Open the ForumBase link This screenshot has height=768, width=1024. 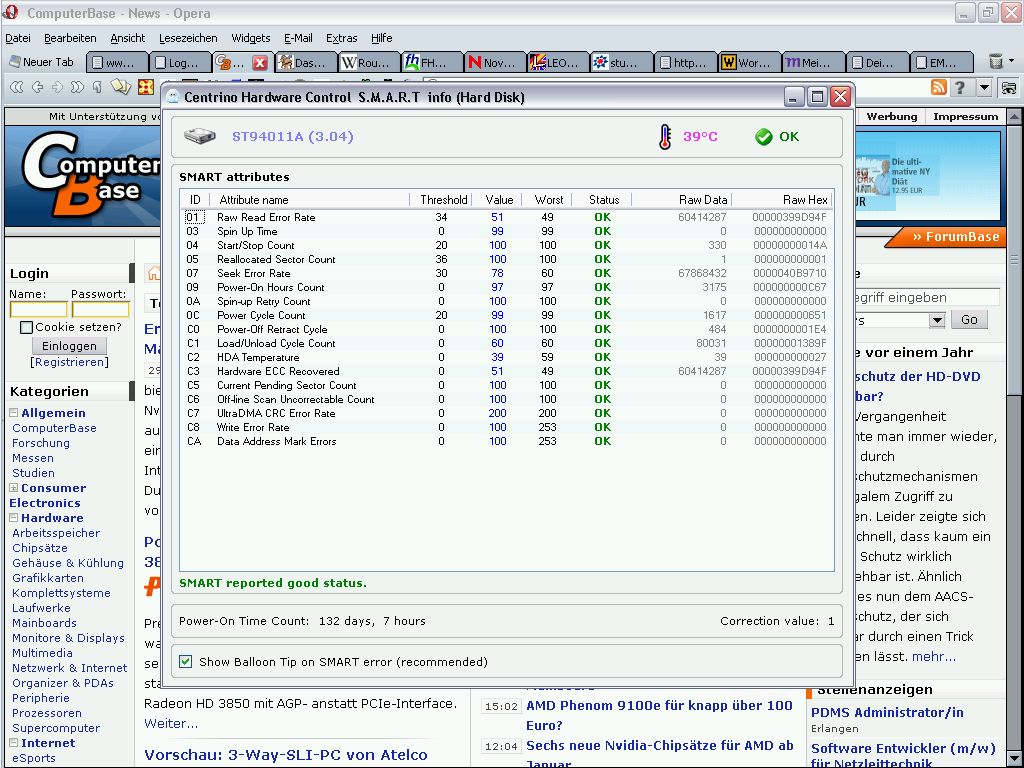(955, 236)
